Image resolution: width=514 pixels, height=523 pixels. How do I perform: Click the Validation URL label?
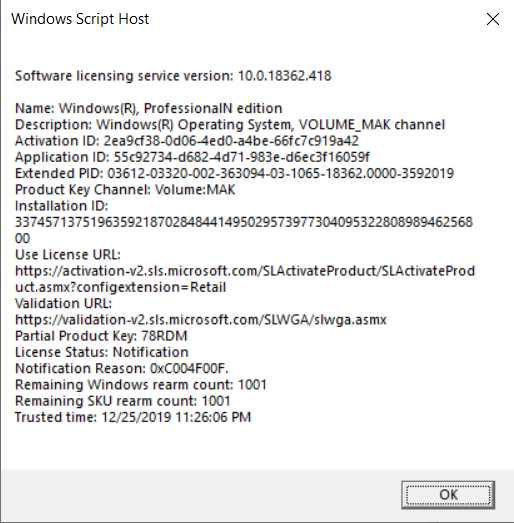[63, 304]
